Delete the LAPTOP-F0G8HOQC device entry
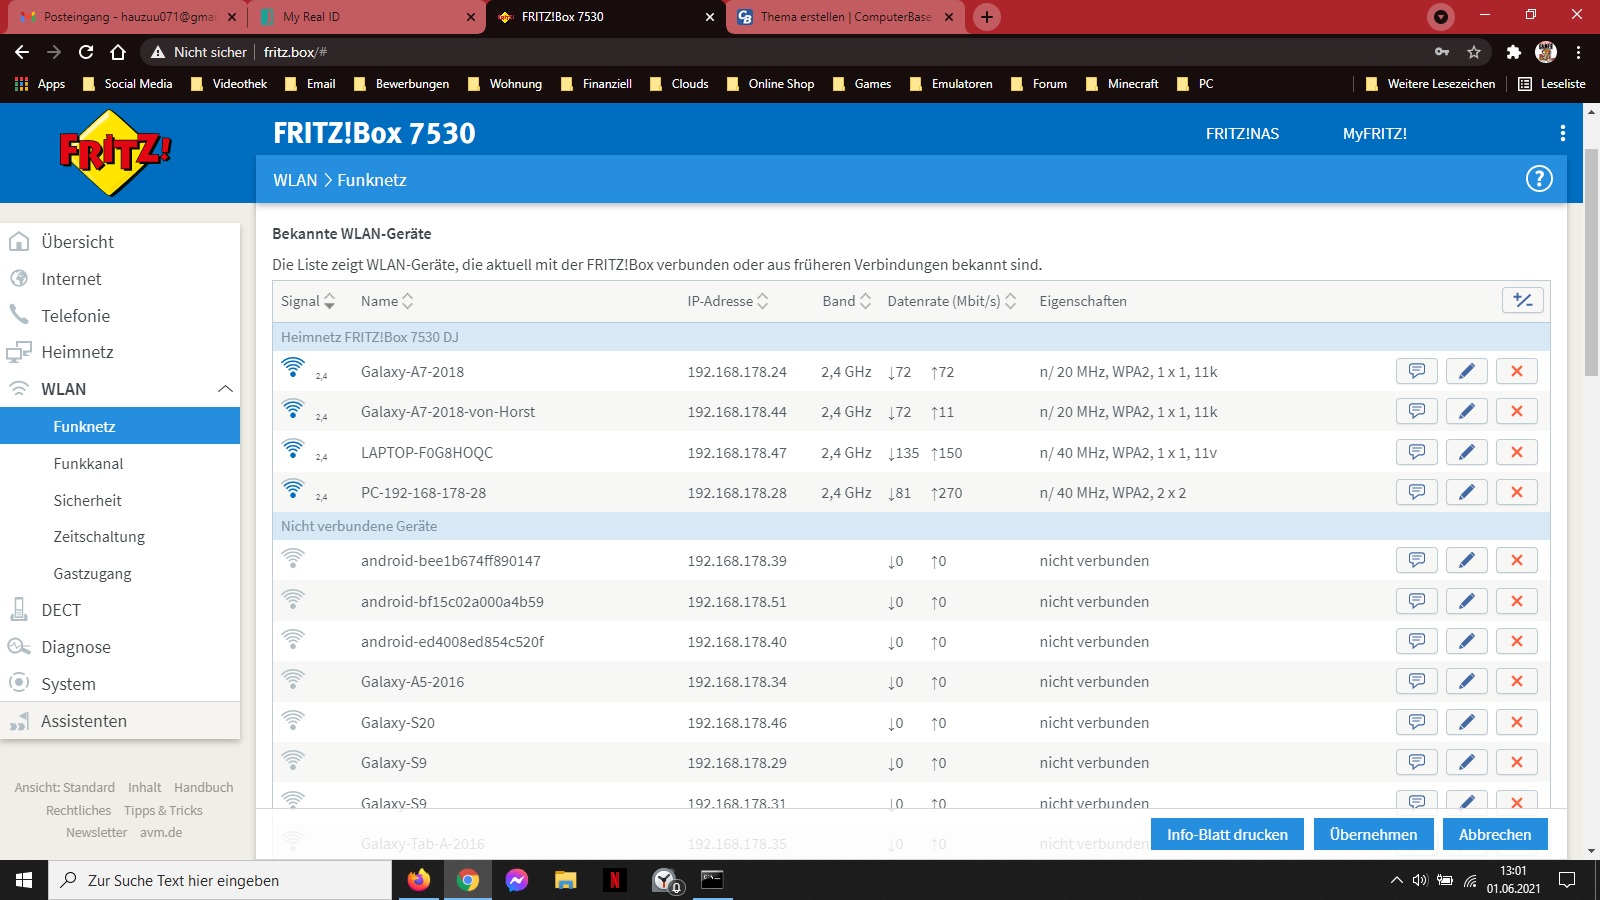Screen dimensions: 1600x900 pyautogui.click(x=1517, y=452)
